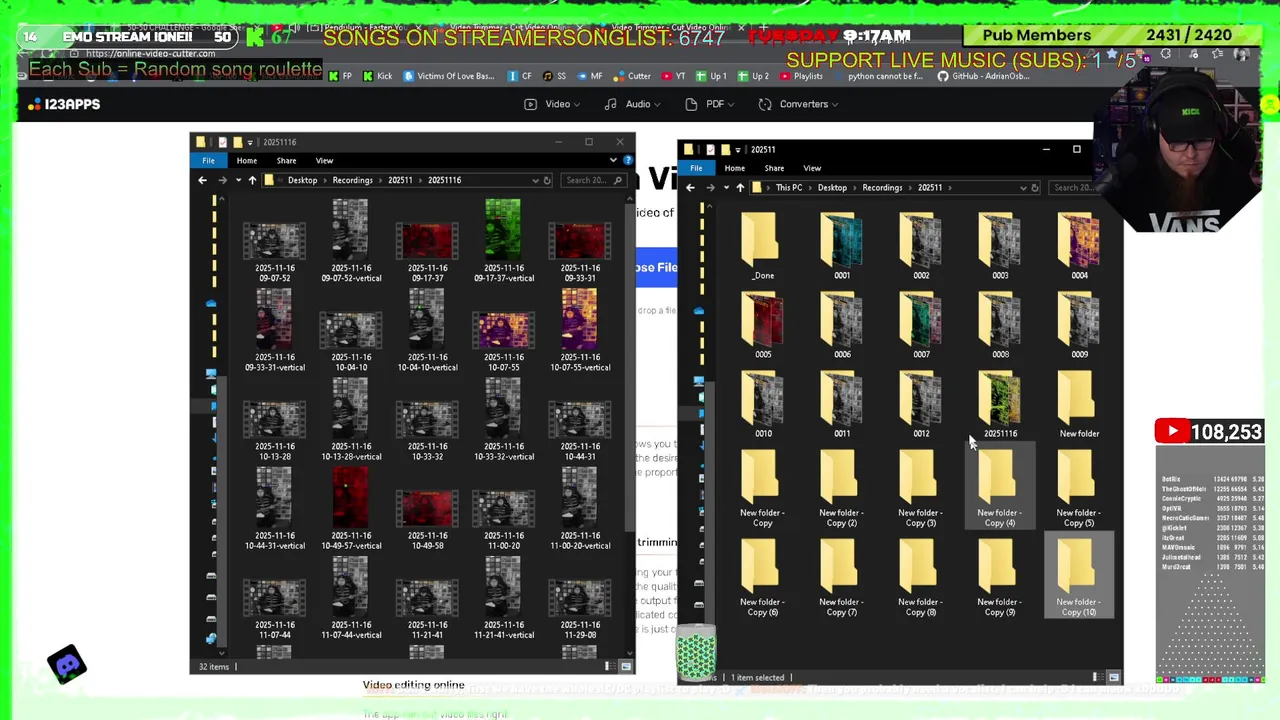Open the Cutter bookmark in browser
The width and height of the screenshot is (1280, 720).
tap(632, 76)
